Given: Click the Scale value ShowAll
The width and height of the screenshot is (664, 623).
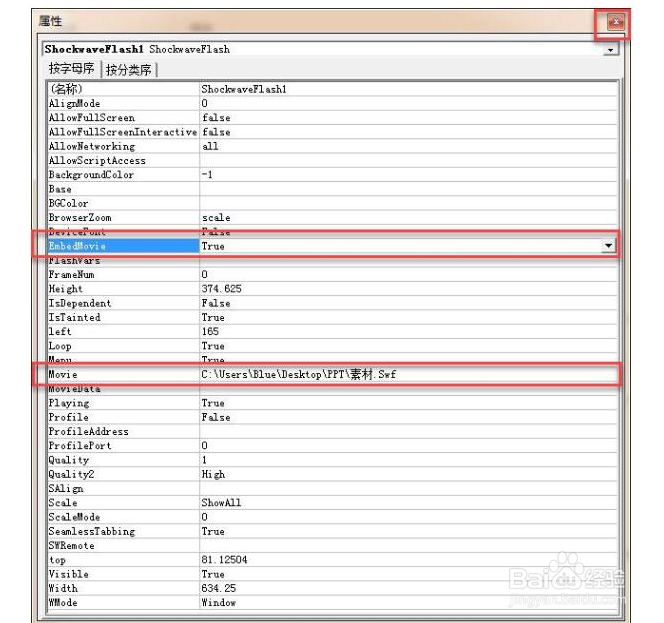Looking at the screenshot, I should (221, 503).
